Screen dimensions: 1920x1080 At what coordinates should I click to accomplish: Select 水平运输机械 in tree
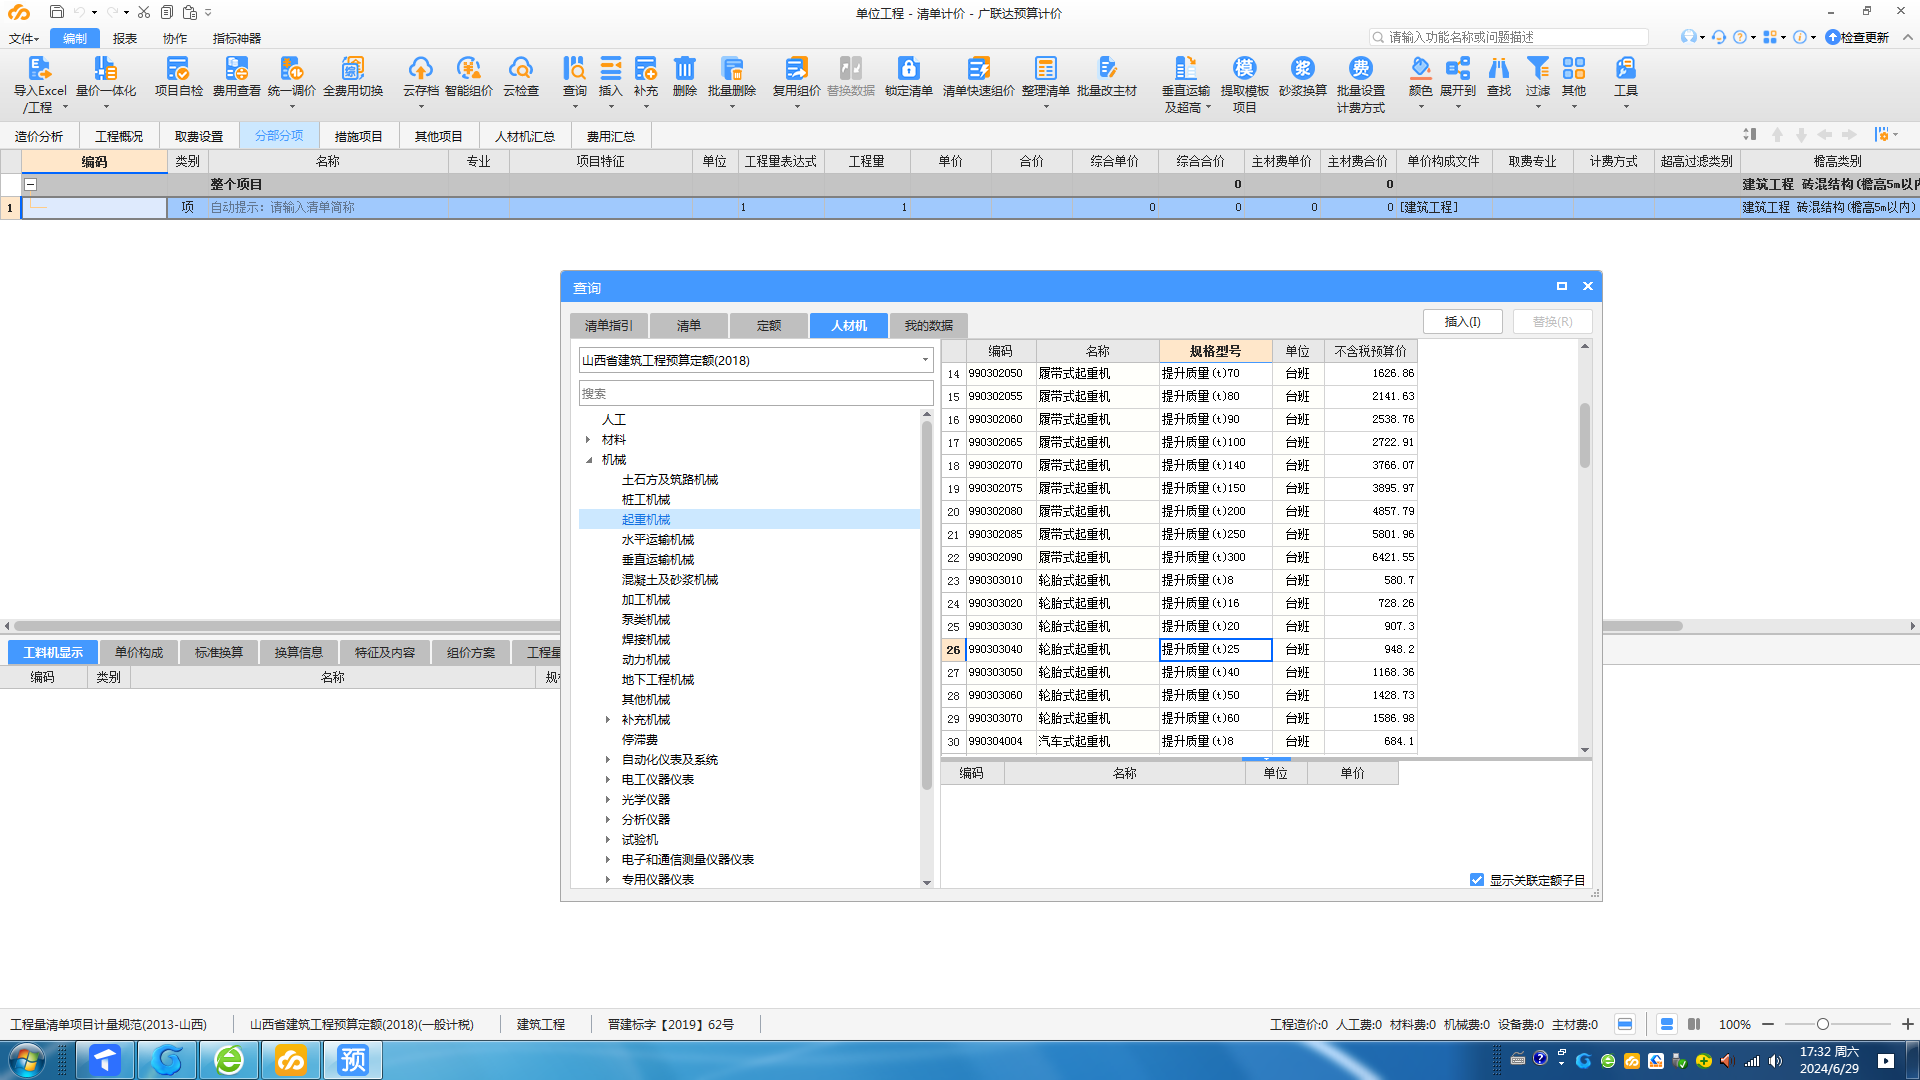point(658,540)
